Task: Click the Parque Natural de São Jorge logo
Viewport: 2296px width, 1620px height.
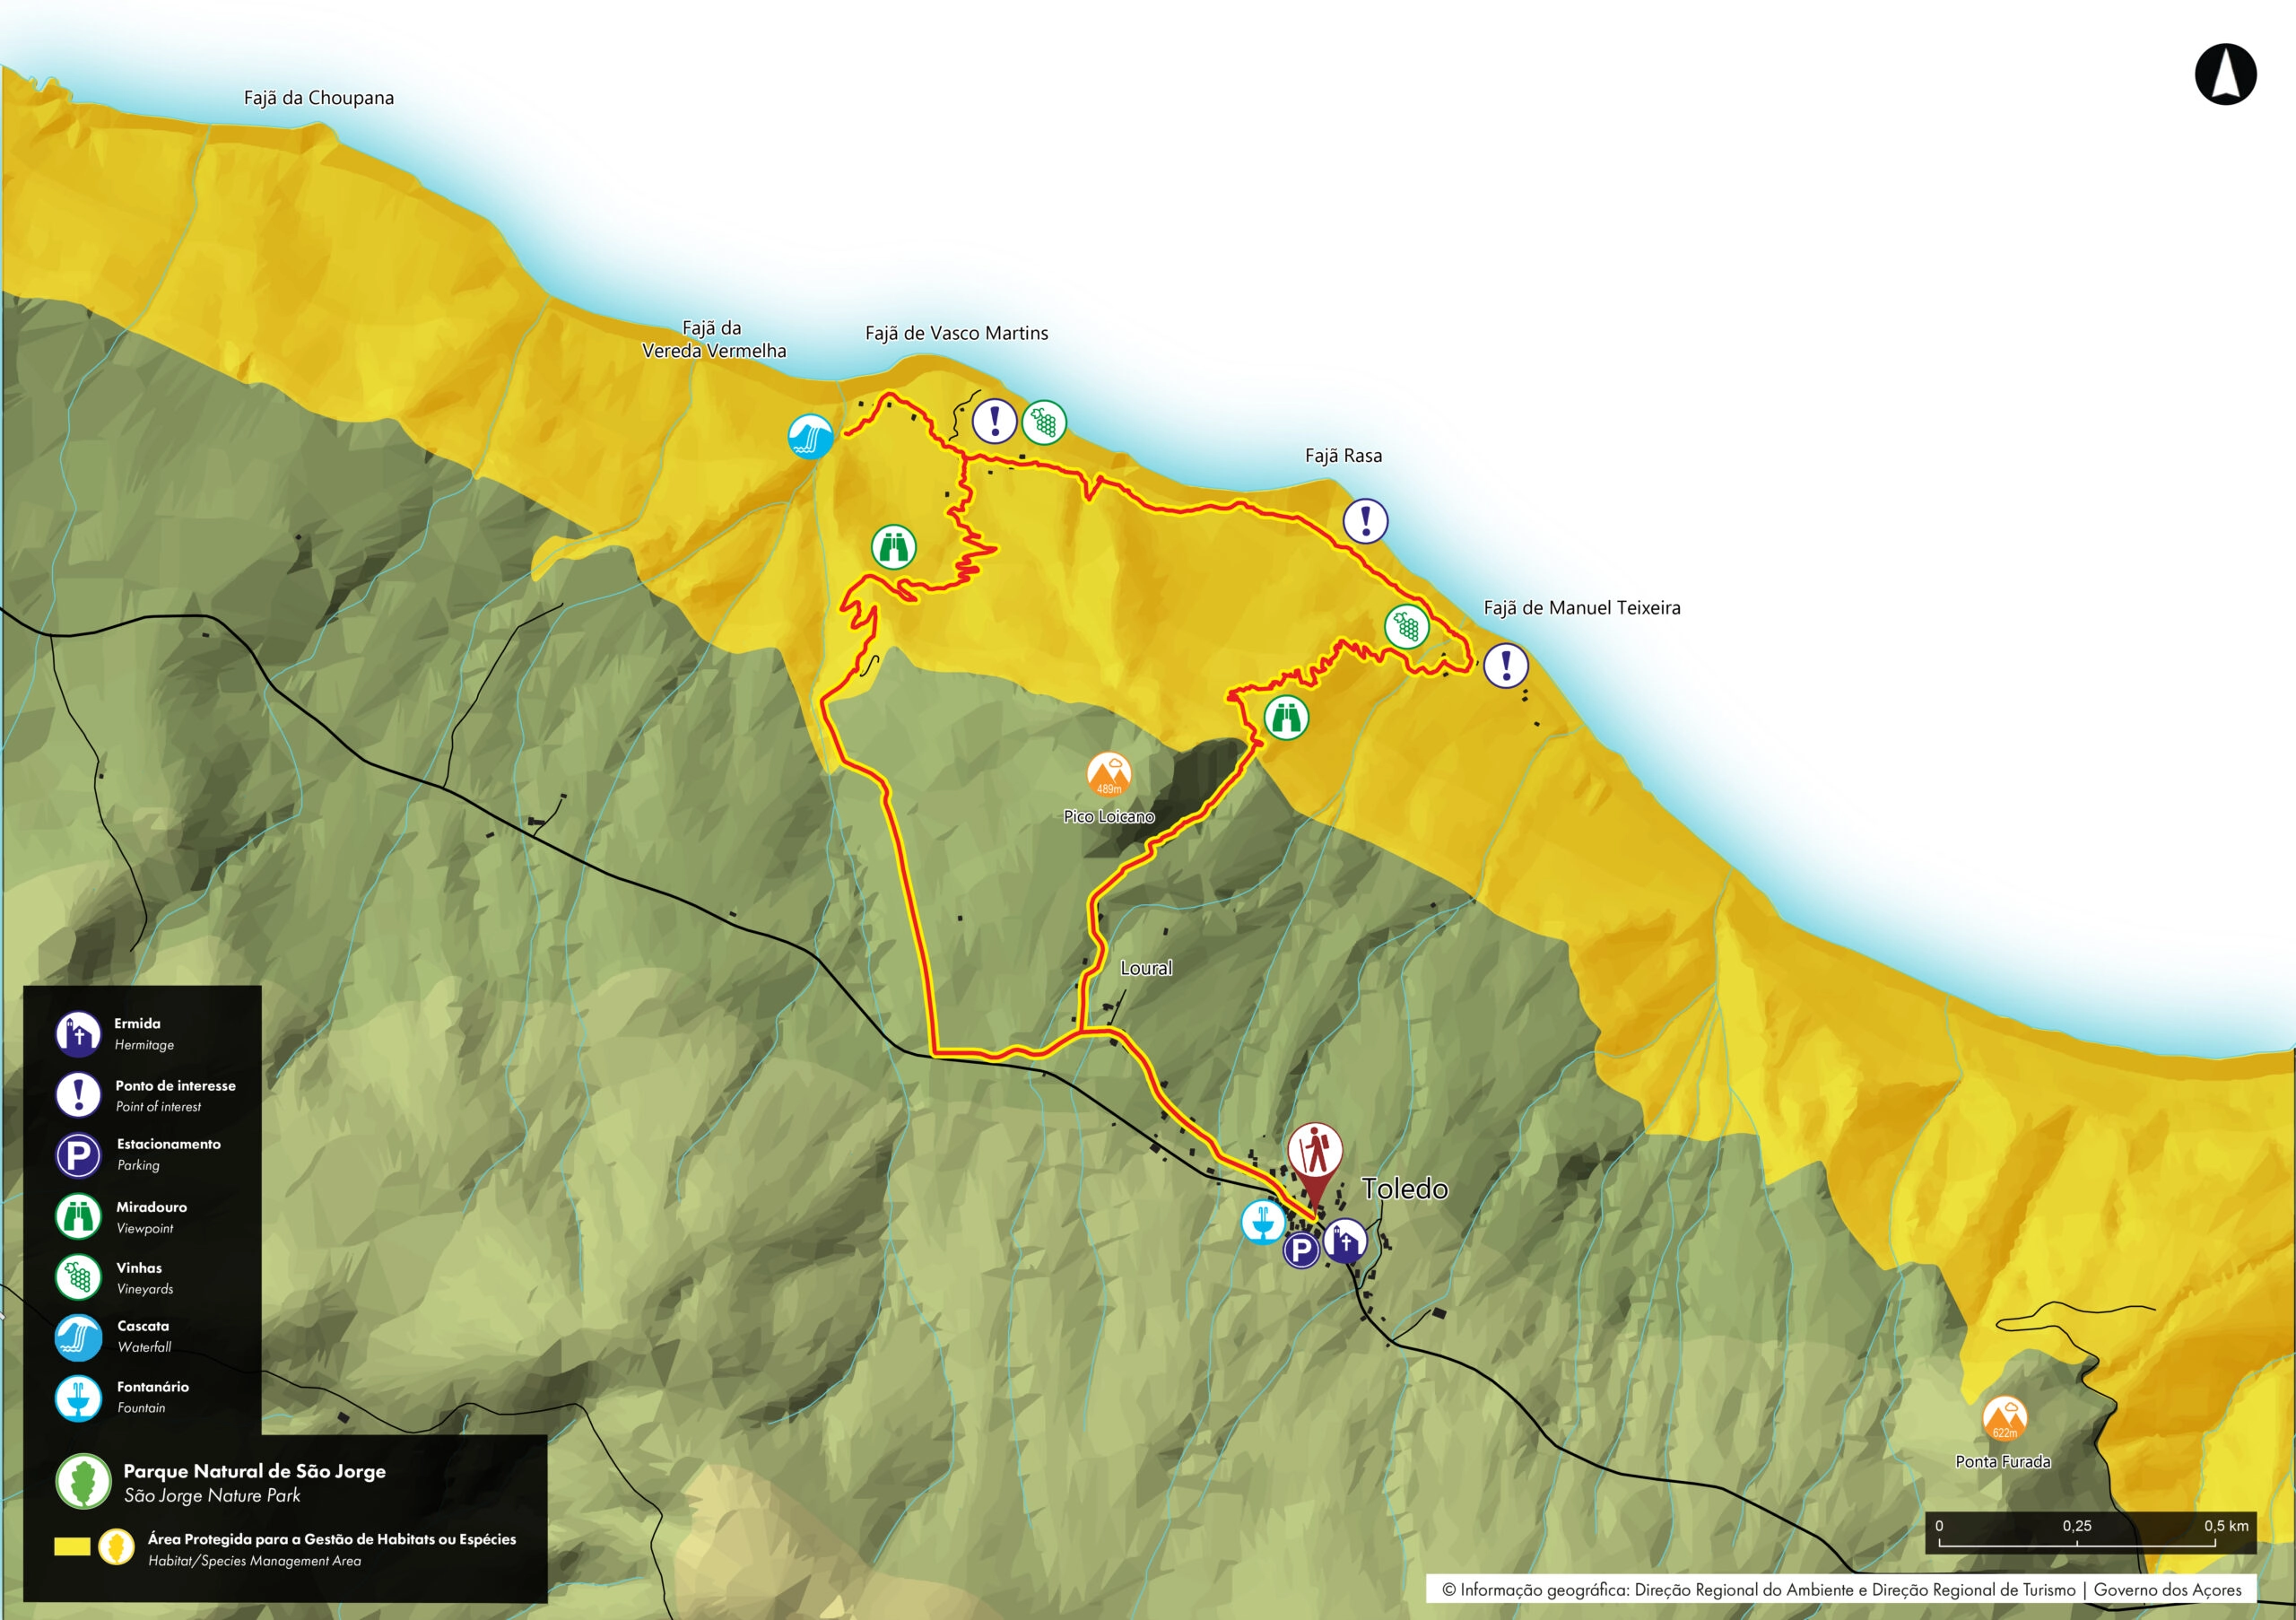Action: coord(84,1481)
